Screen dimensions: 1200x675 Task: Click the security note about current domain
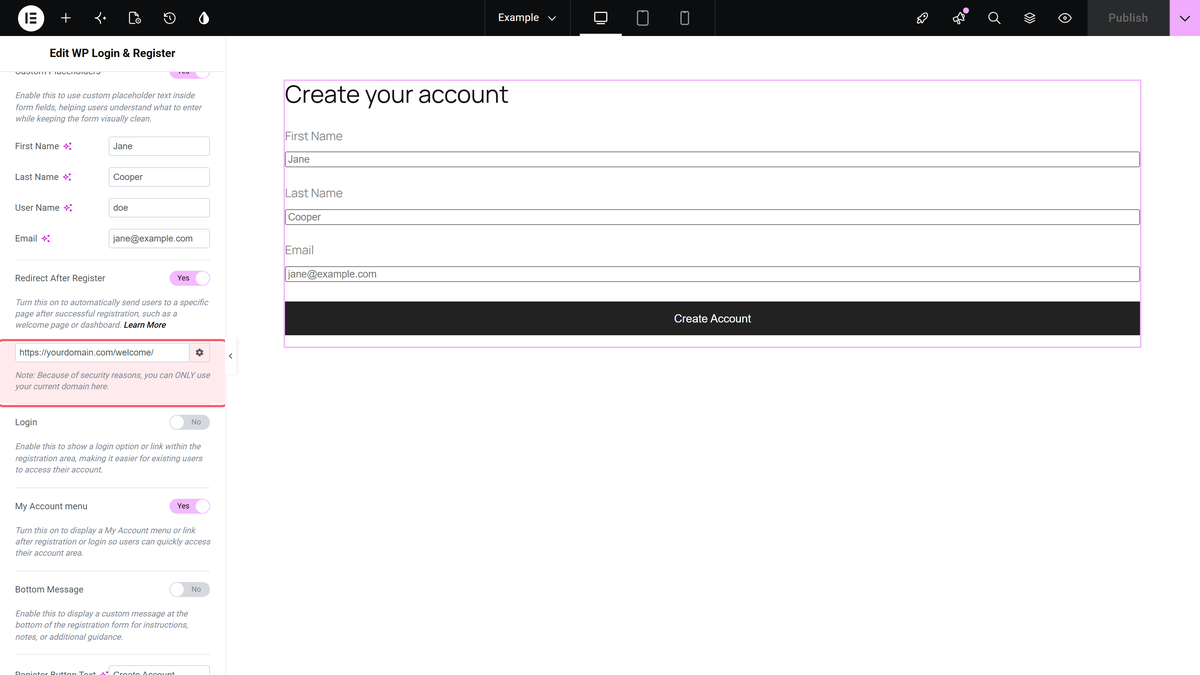click(x=112, y=381)
